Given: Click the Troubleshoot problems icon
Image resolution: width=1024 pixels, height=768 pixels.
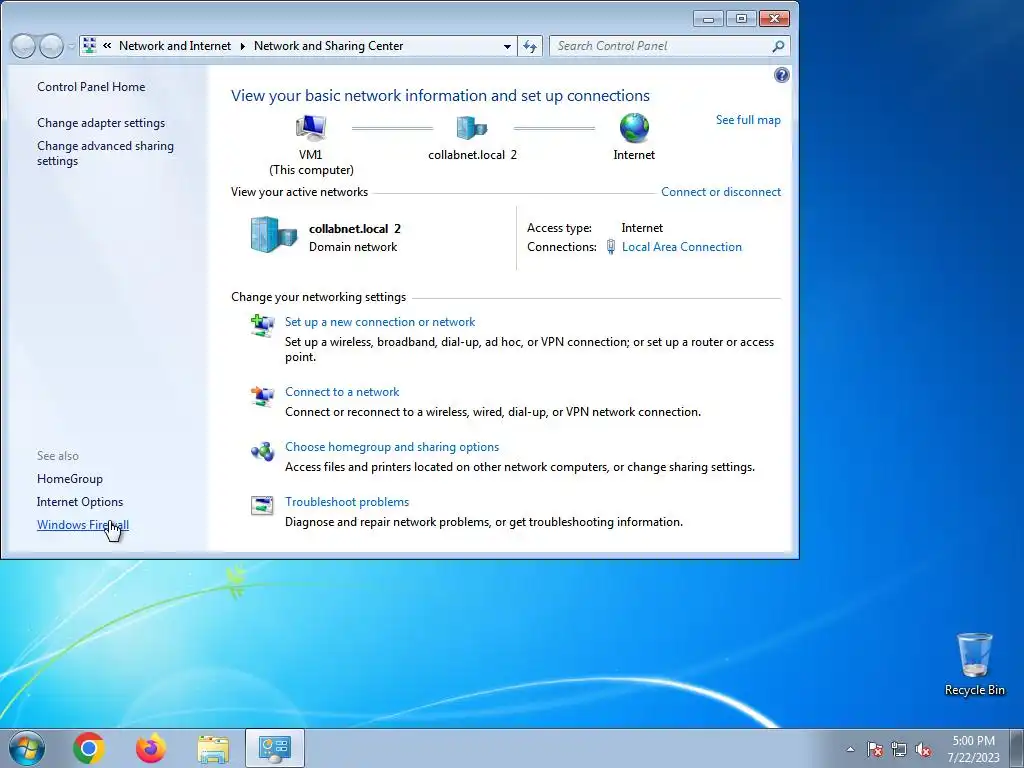Looking at the screenshot, I should (263, 505).
